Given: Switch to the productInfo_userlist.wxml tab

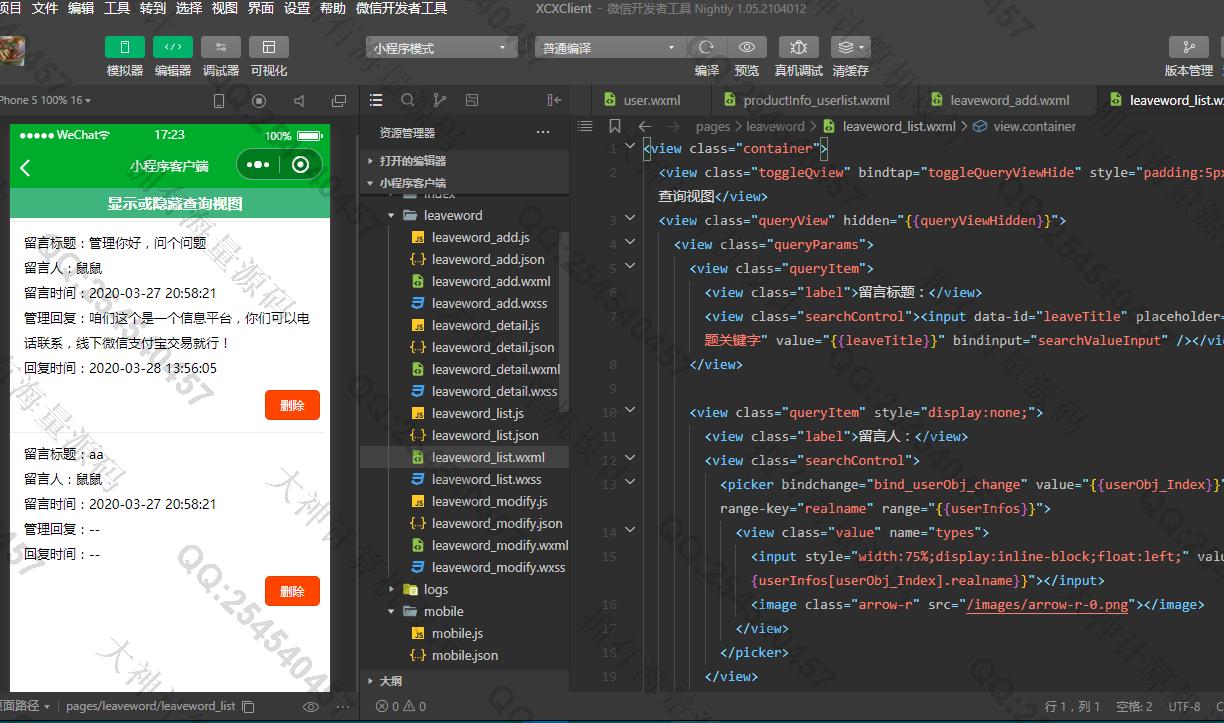Looking at the screenshot, I should coord(815,100).
